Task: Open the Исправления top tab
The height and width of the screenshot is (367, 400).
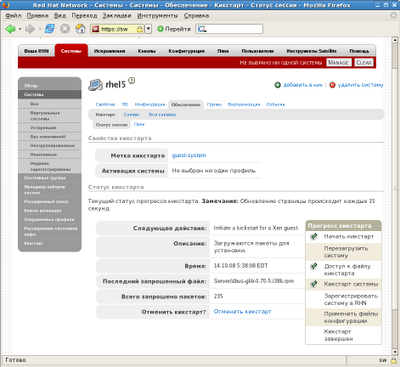Action: coord(109,51)
